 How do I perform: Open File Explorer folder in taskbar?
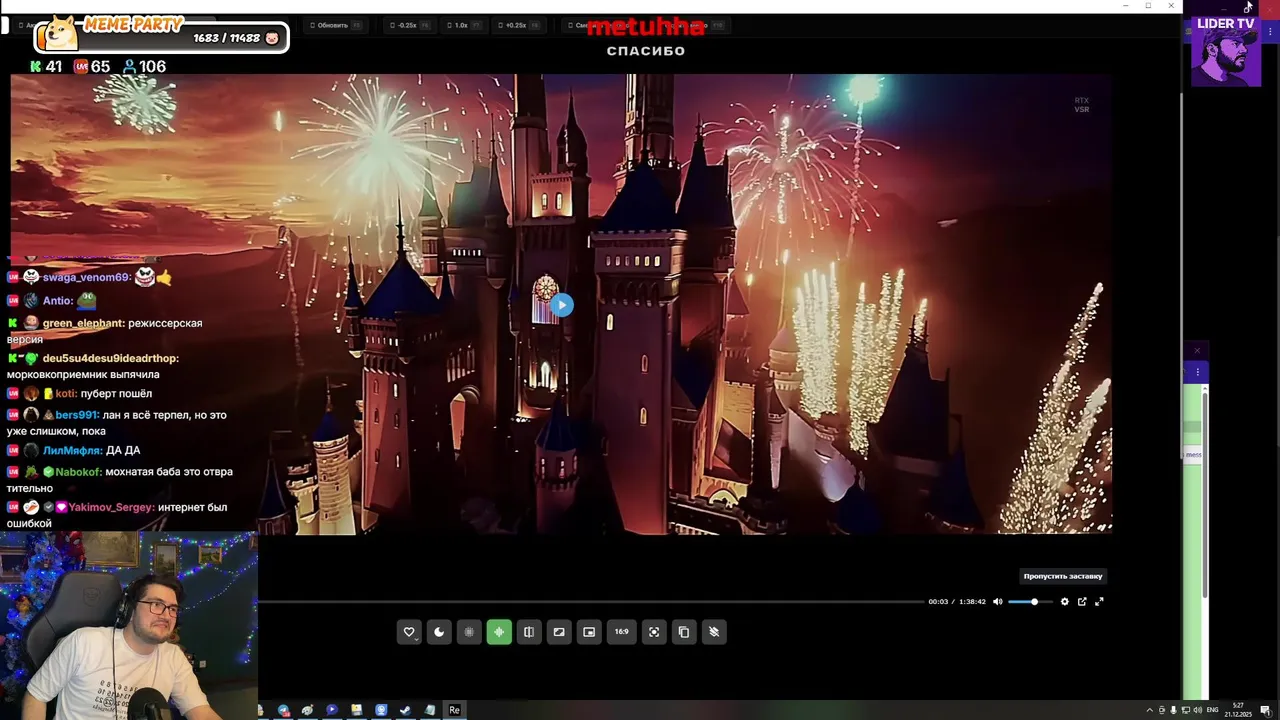(x=356, y=710)
